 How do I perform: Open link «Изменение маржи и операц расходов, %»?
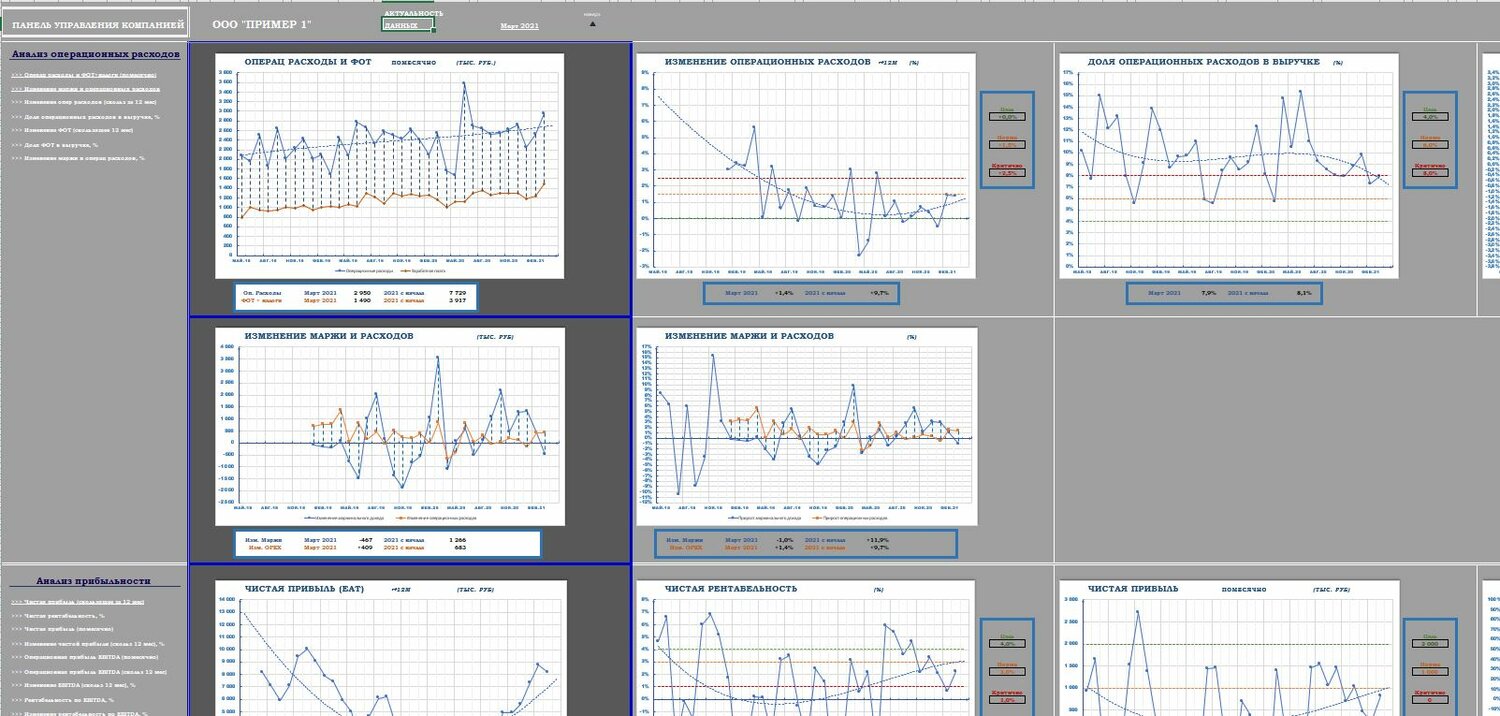(x=78, y=158)
